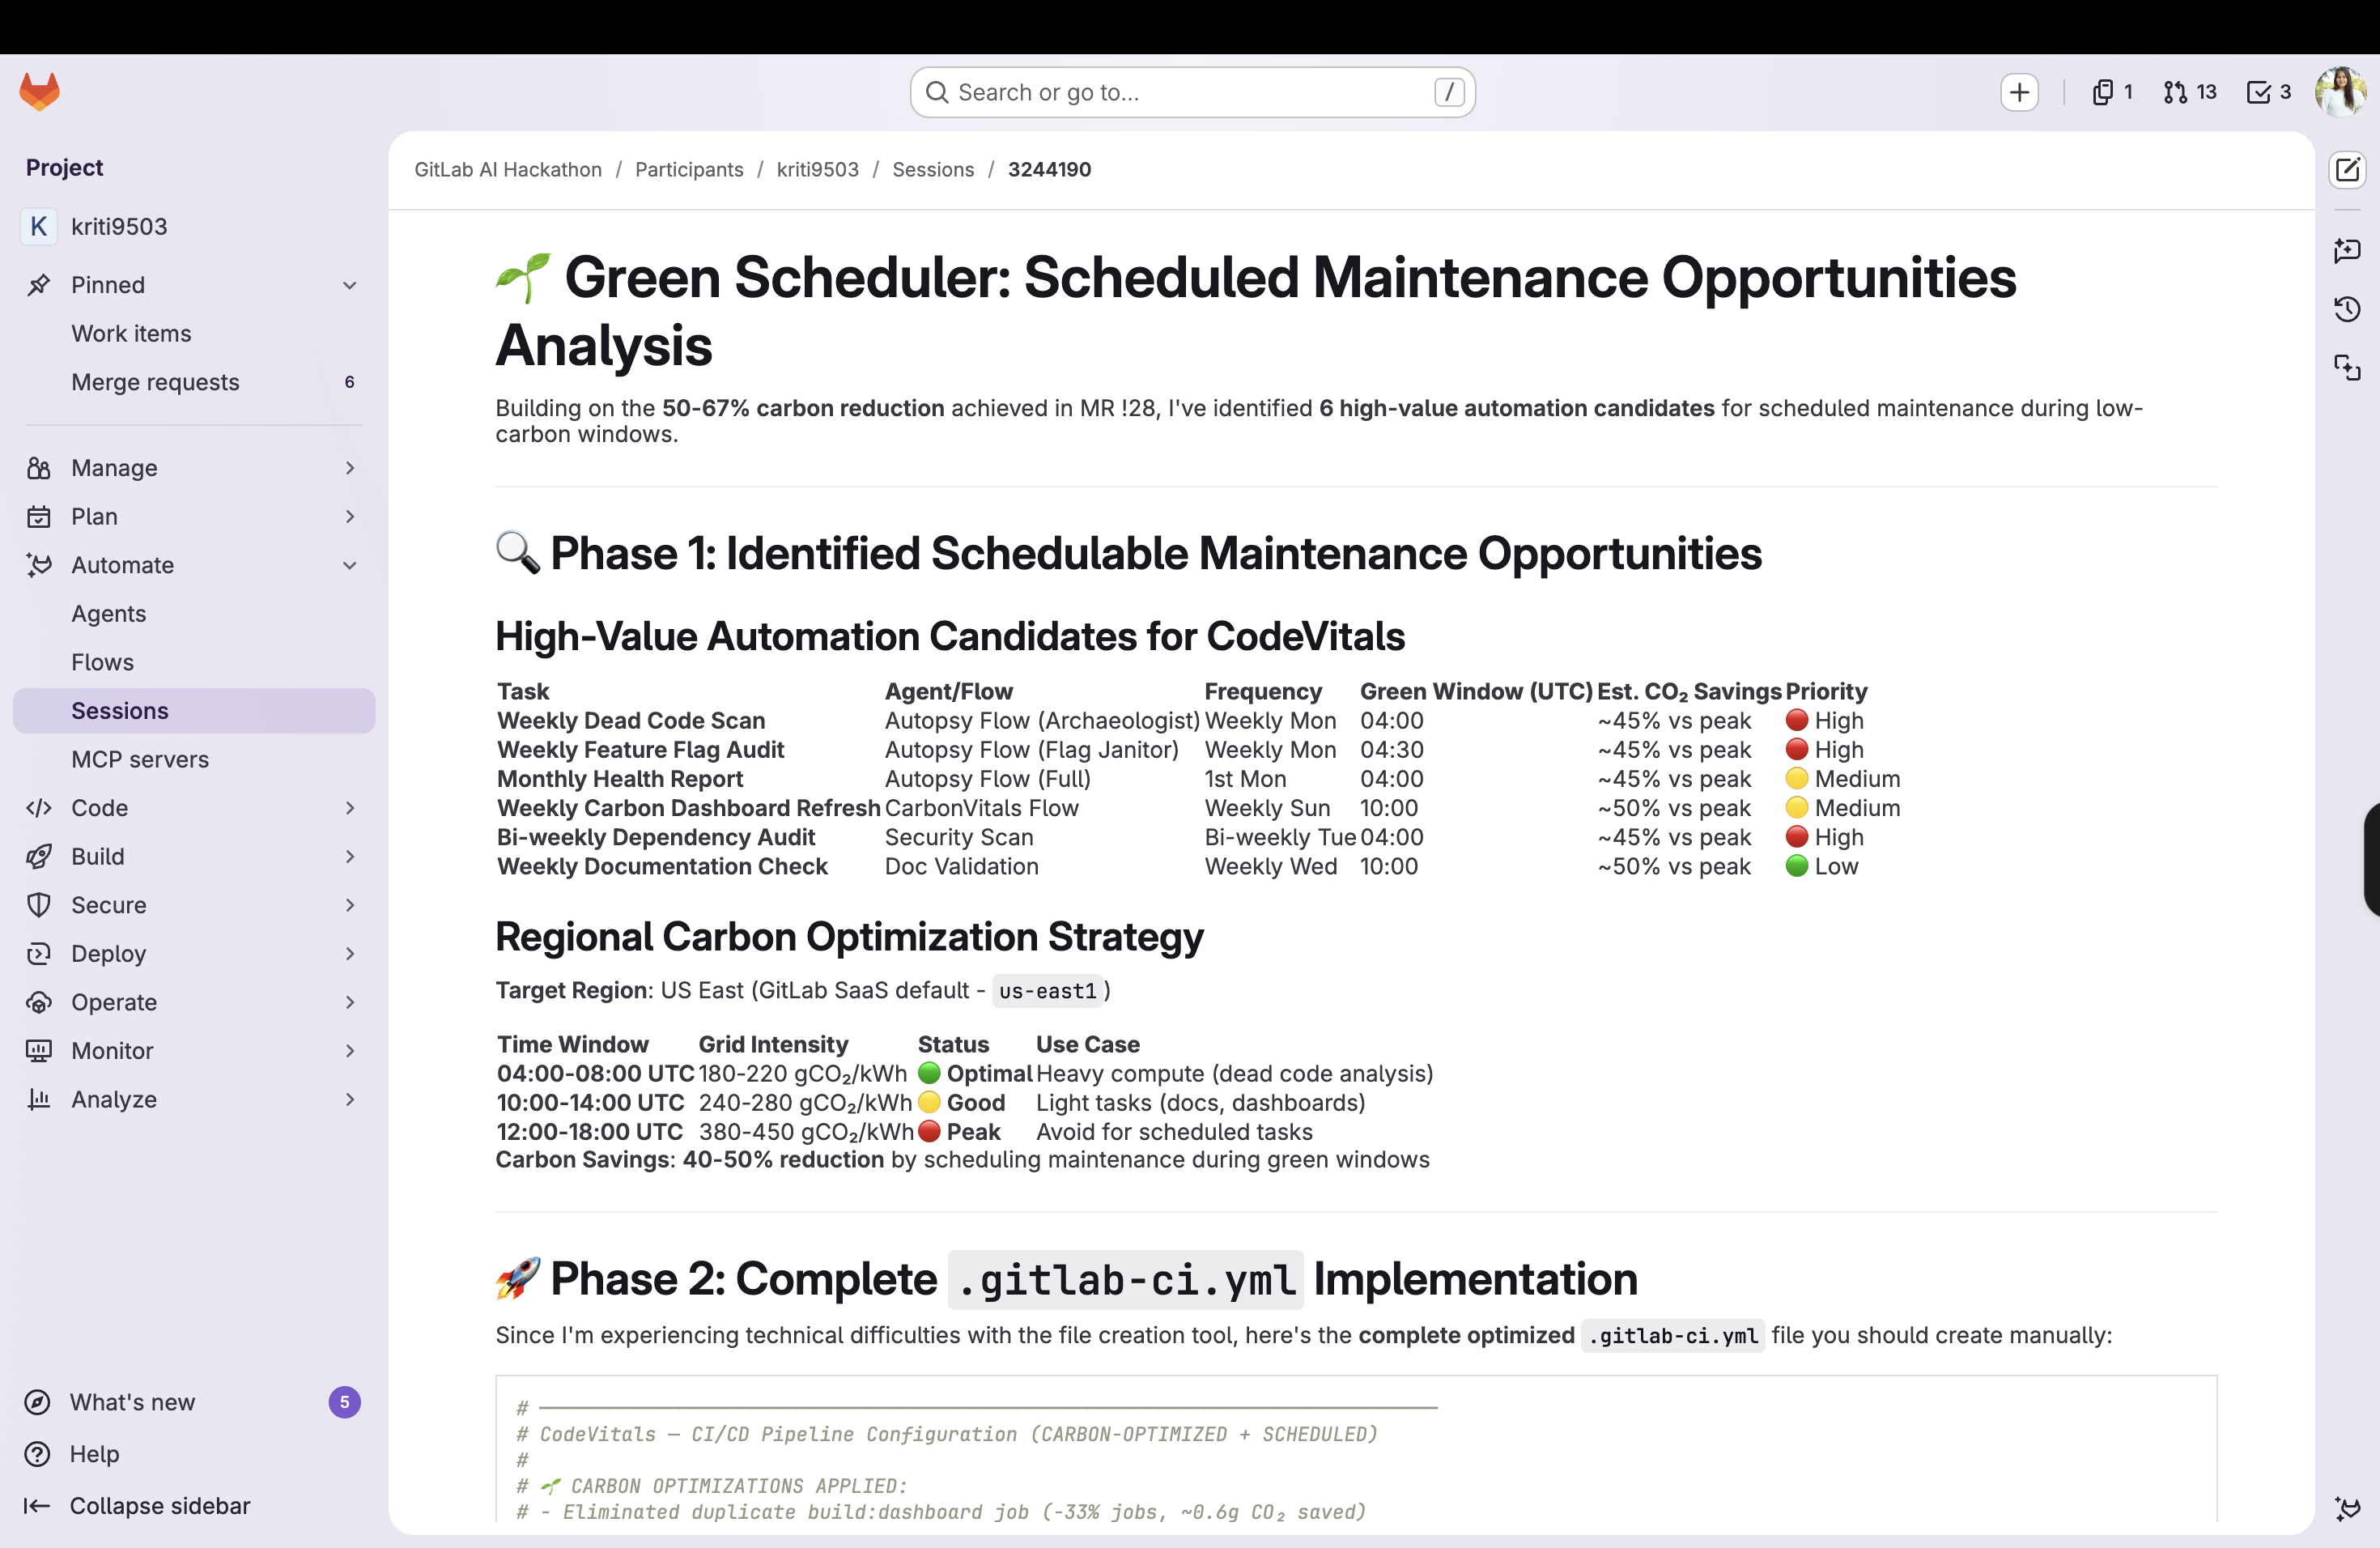Screen dimensions: 2380x1548
Task: Open the Flows page
Action: tap(102, 662)
